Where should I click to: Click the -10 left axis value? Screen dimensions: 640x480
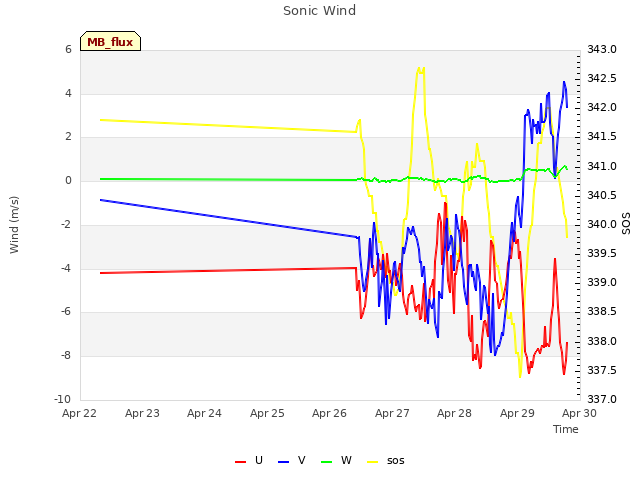coord(62,399)
